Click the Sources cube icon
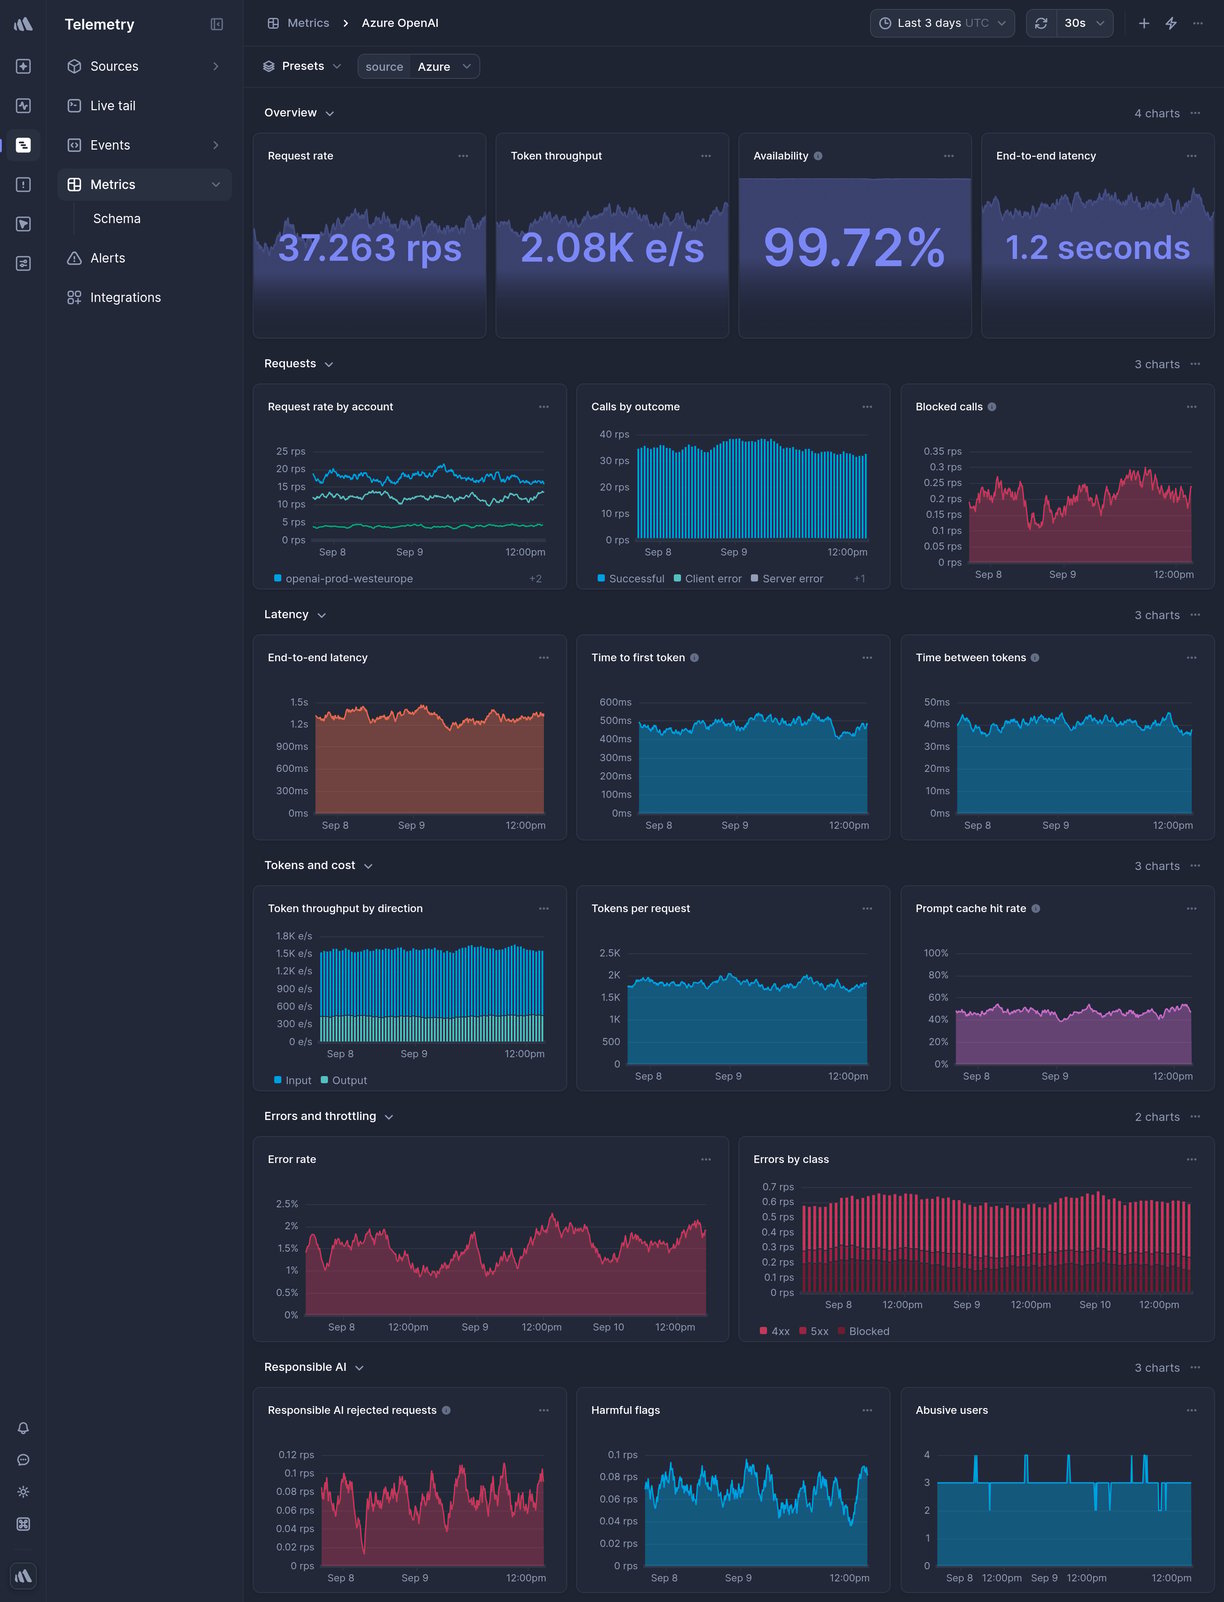Screen dimensions: 1224x1602 coord(74,66)
